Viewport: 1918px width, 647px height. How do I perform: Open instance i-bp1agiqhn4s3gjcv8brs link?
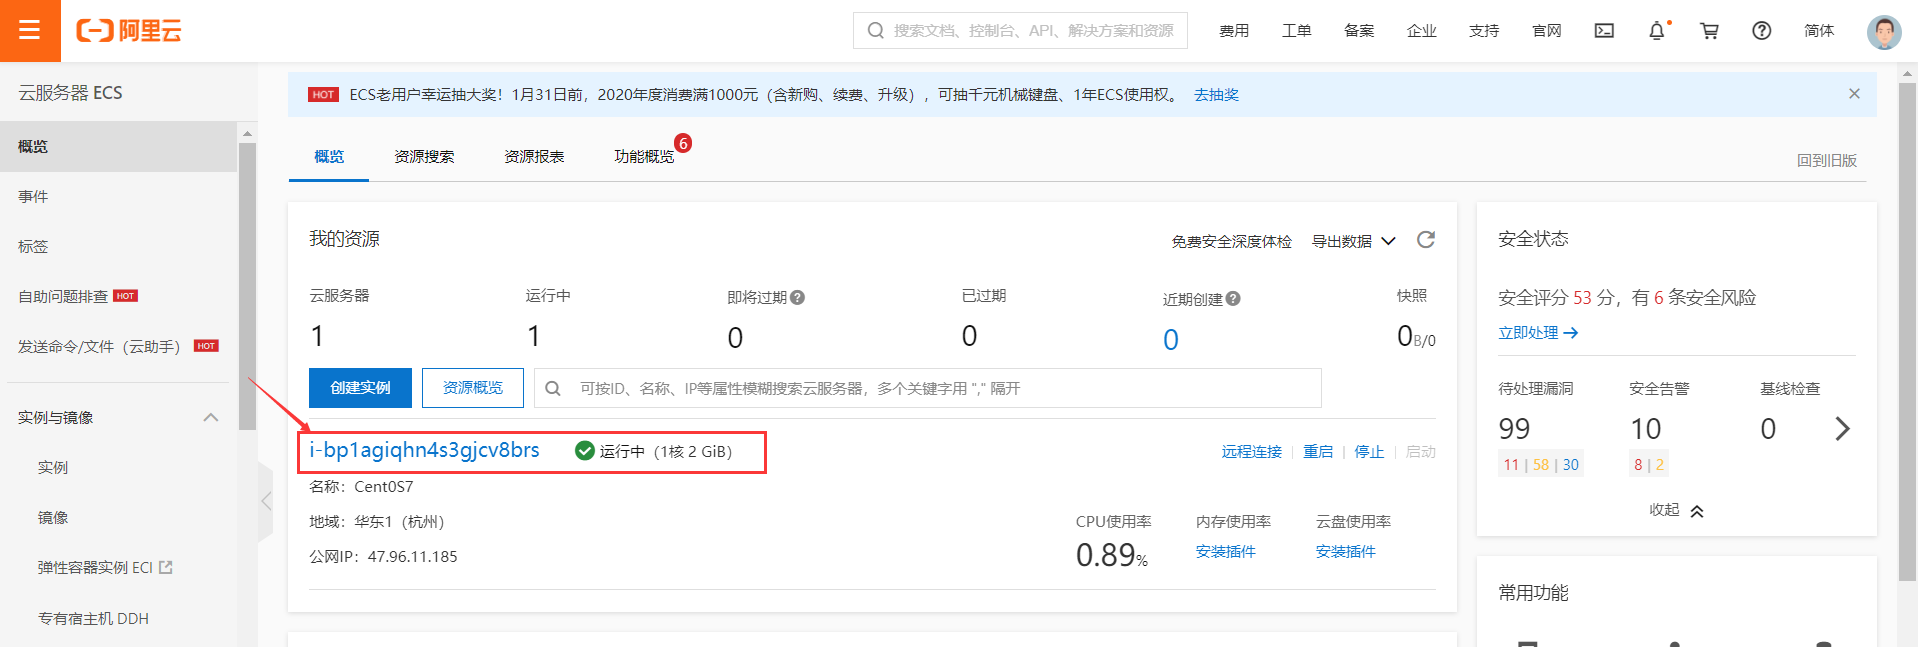point(424,451)
